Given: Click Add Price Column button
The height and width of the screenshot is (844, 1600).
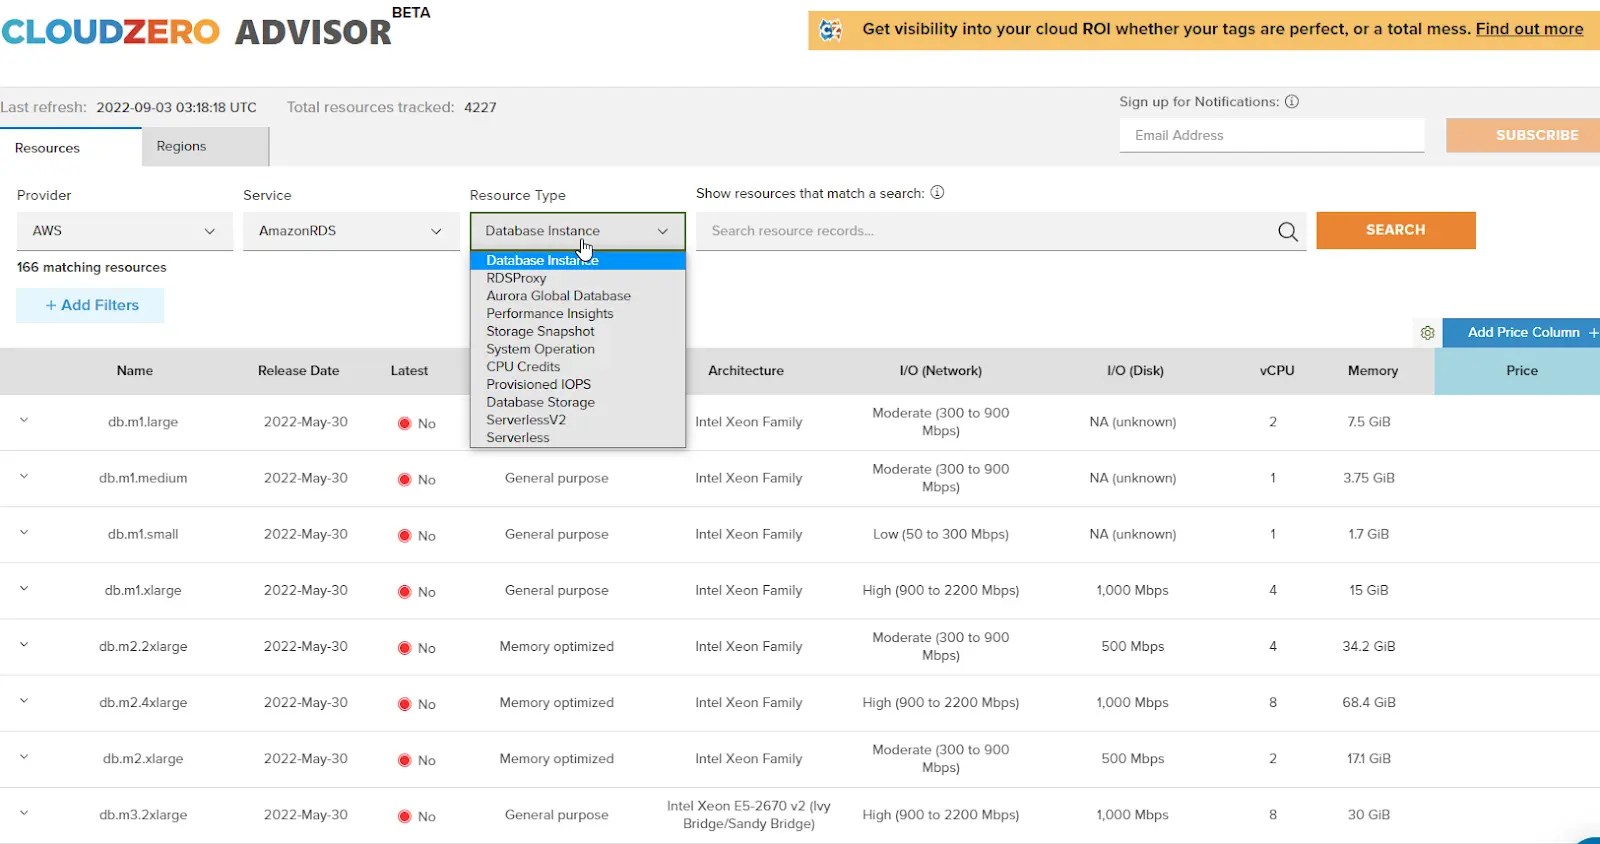Looking at the screenshot, I should (x=1522, y=332).
